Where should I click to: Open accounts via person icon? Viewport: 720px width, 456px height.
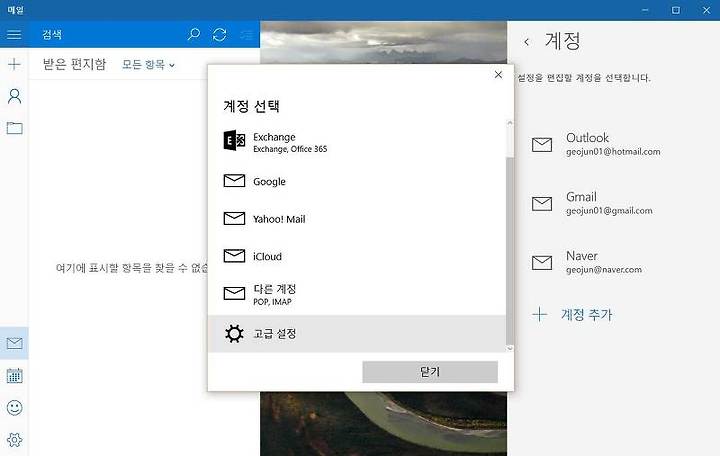[14, 96]
